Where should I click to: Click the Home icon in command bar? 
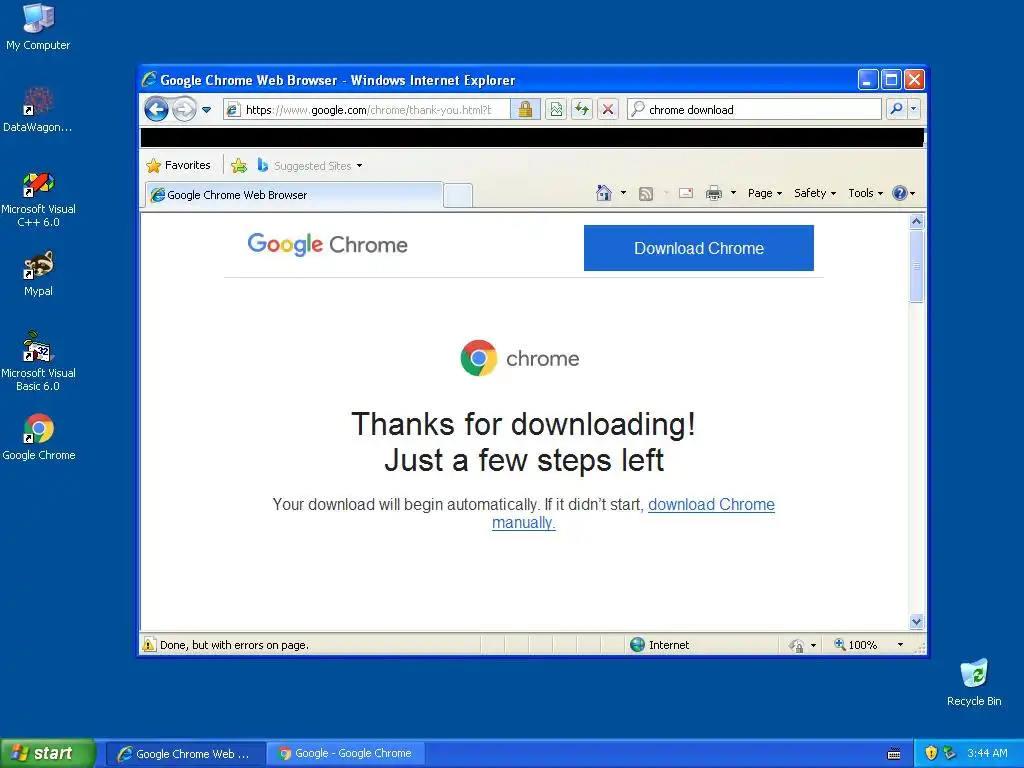[604, 193]
